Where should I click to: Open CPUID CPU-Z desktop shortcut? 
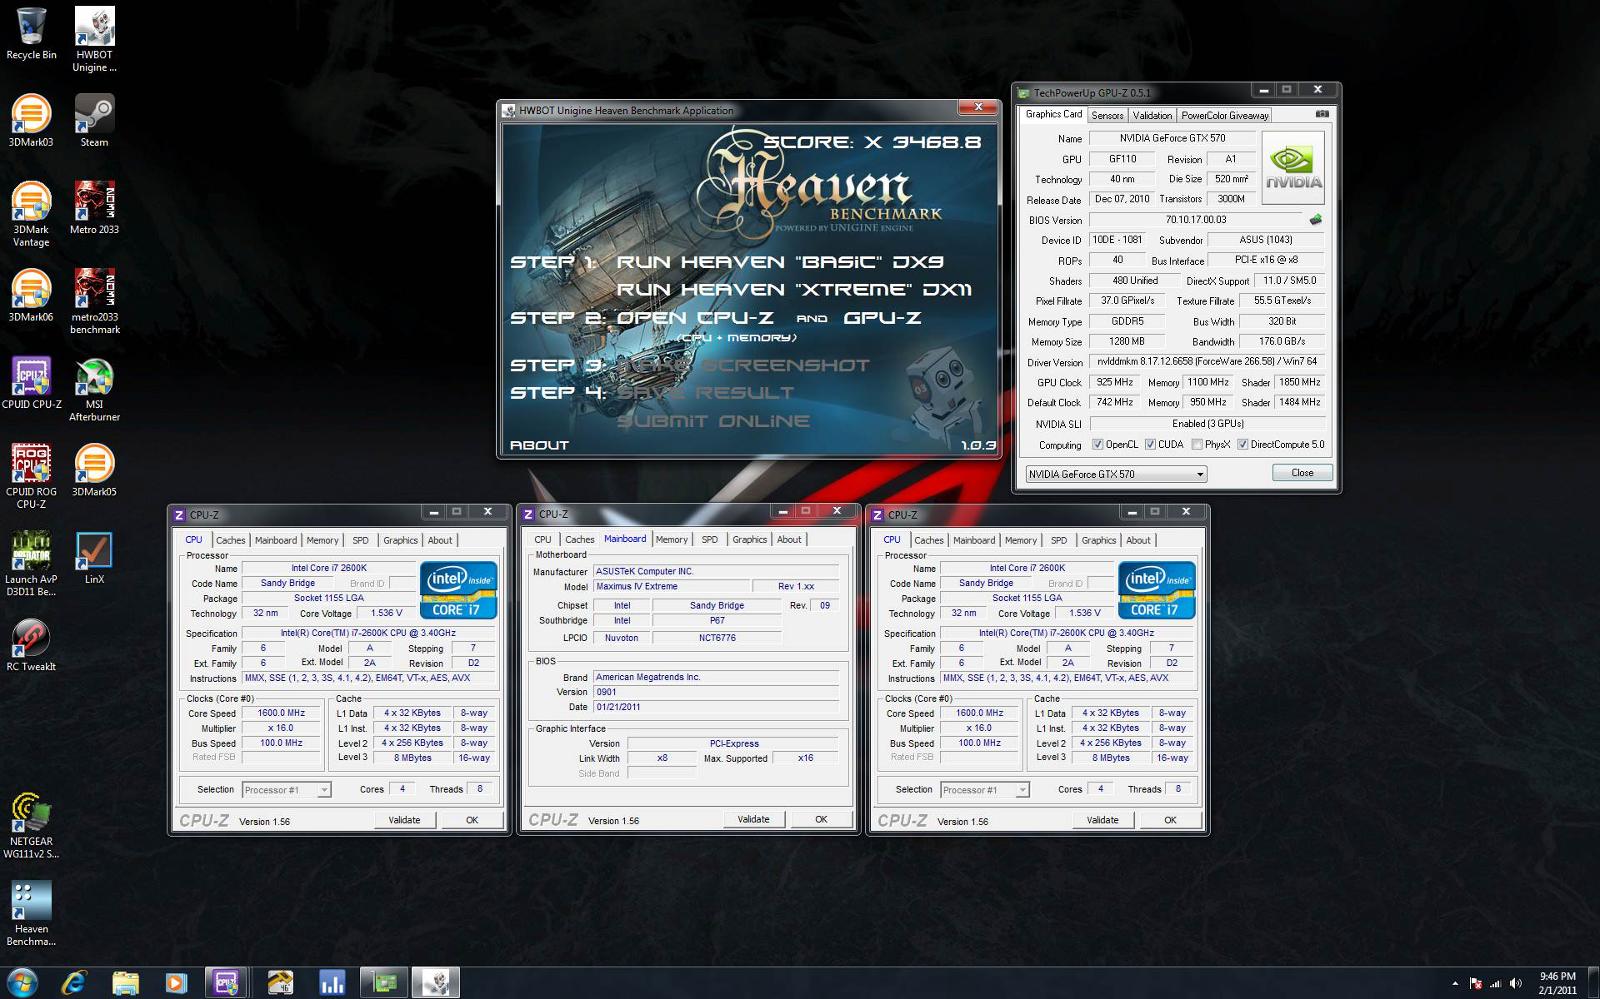31,383
